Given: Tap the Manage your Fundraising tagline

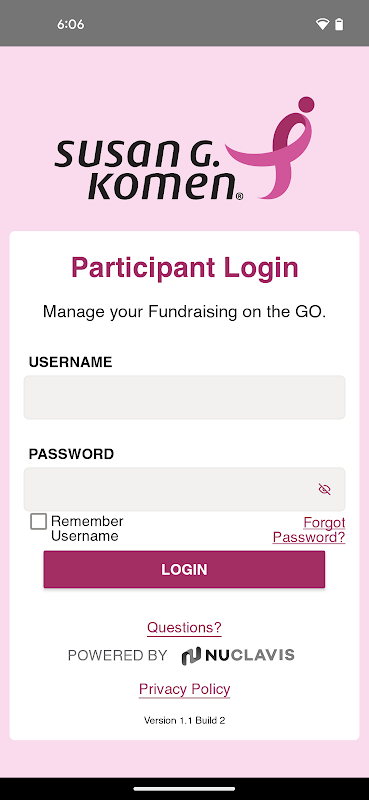Looking at the screenshot, I should 184,311.
